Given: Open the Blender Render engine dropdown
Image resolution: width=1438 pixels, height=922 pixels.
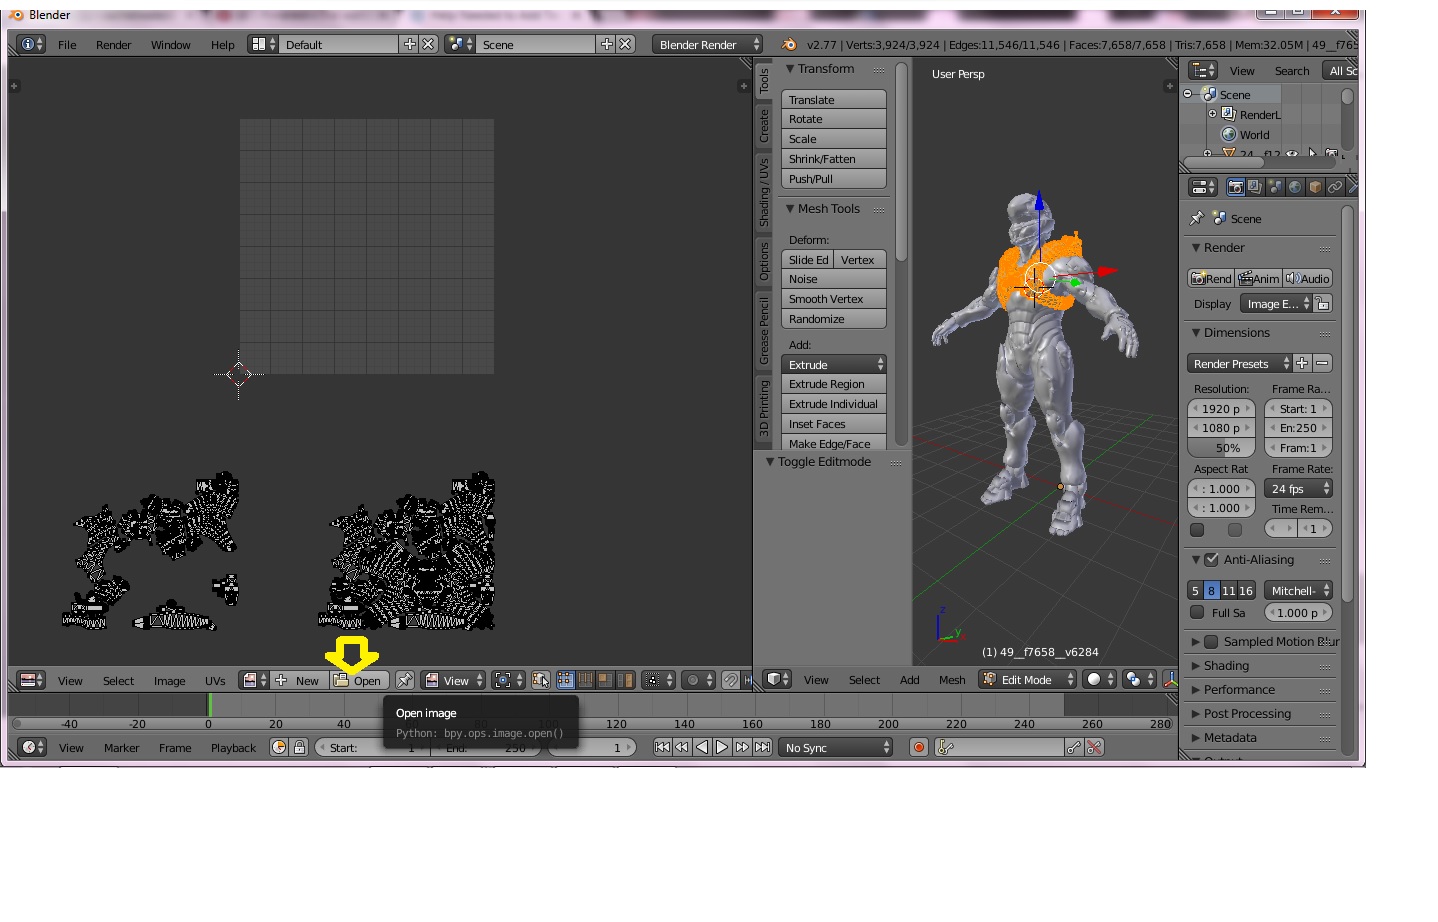Looking at the screenshot, I should pos(707,44).
